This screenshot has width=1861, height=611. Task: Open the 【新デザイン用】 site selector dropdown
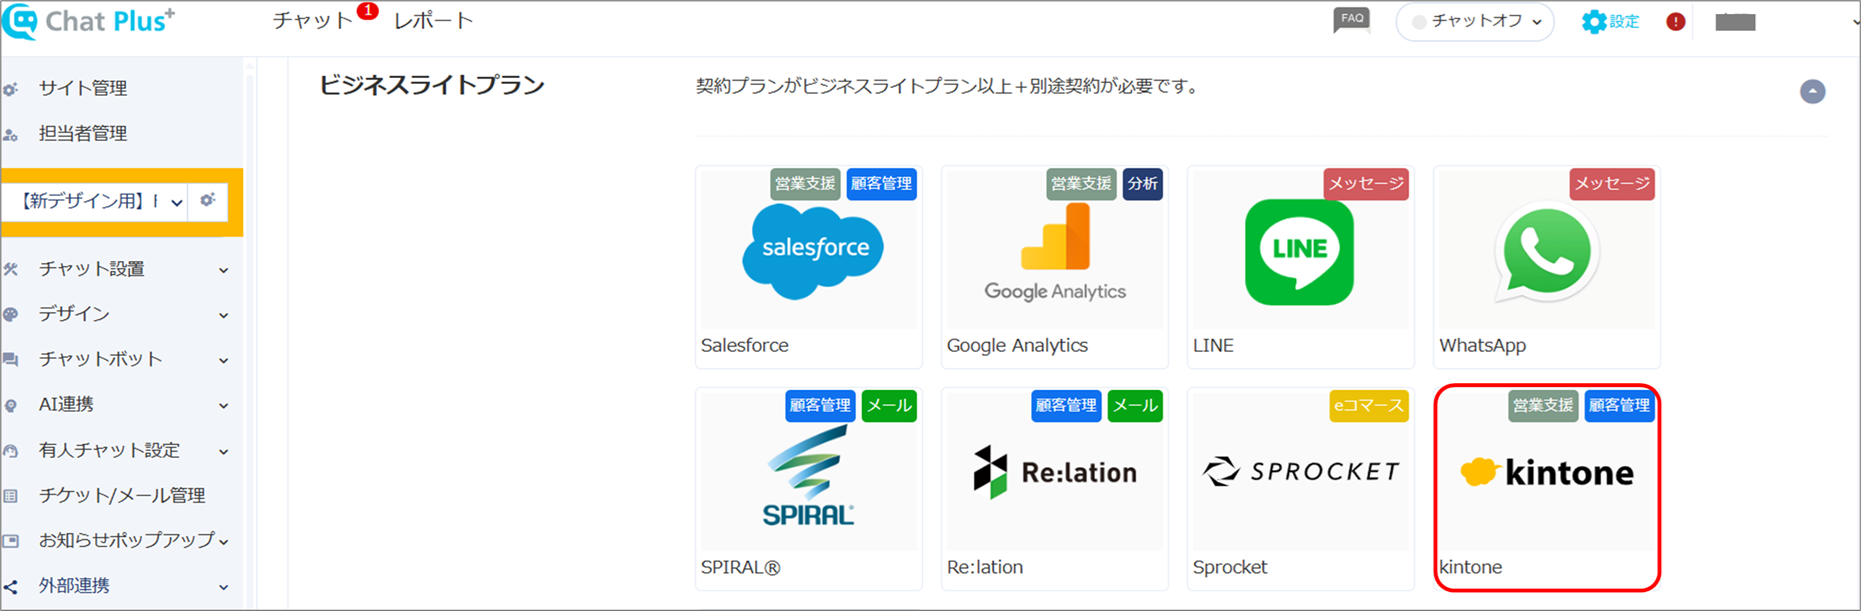pyautogui.click(x=96, y=201)
